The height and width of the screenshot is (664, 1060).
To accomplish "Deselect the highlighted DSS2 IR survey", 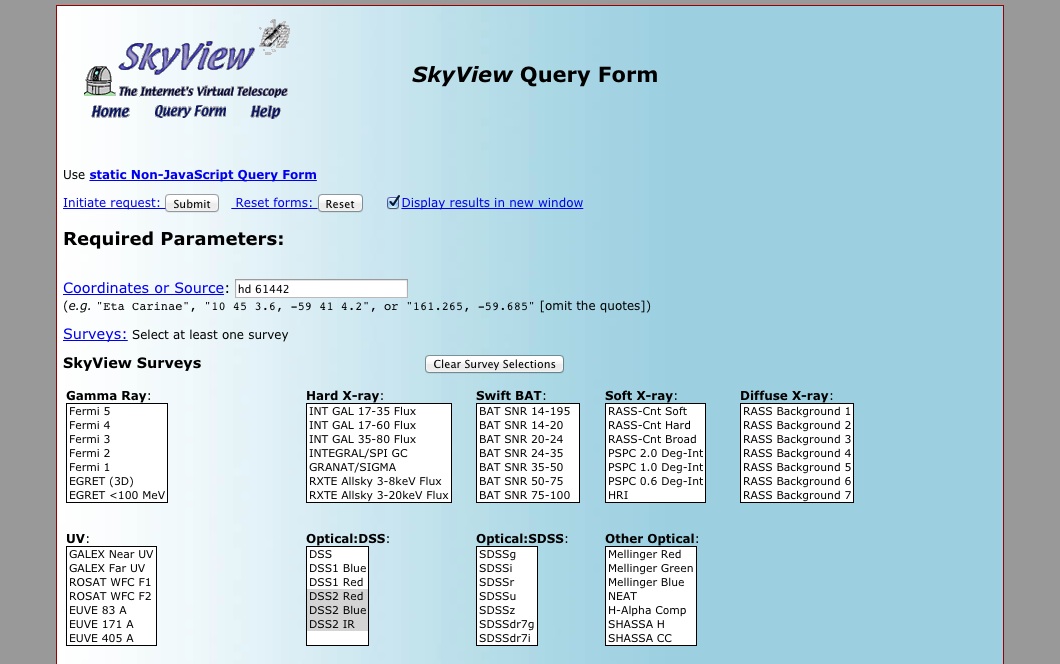I will point(337,624).
